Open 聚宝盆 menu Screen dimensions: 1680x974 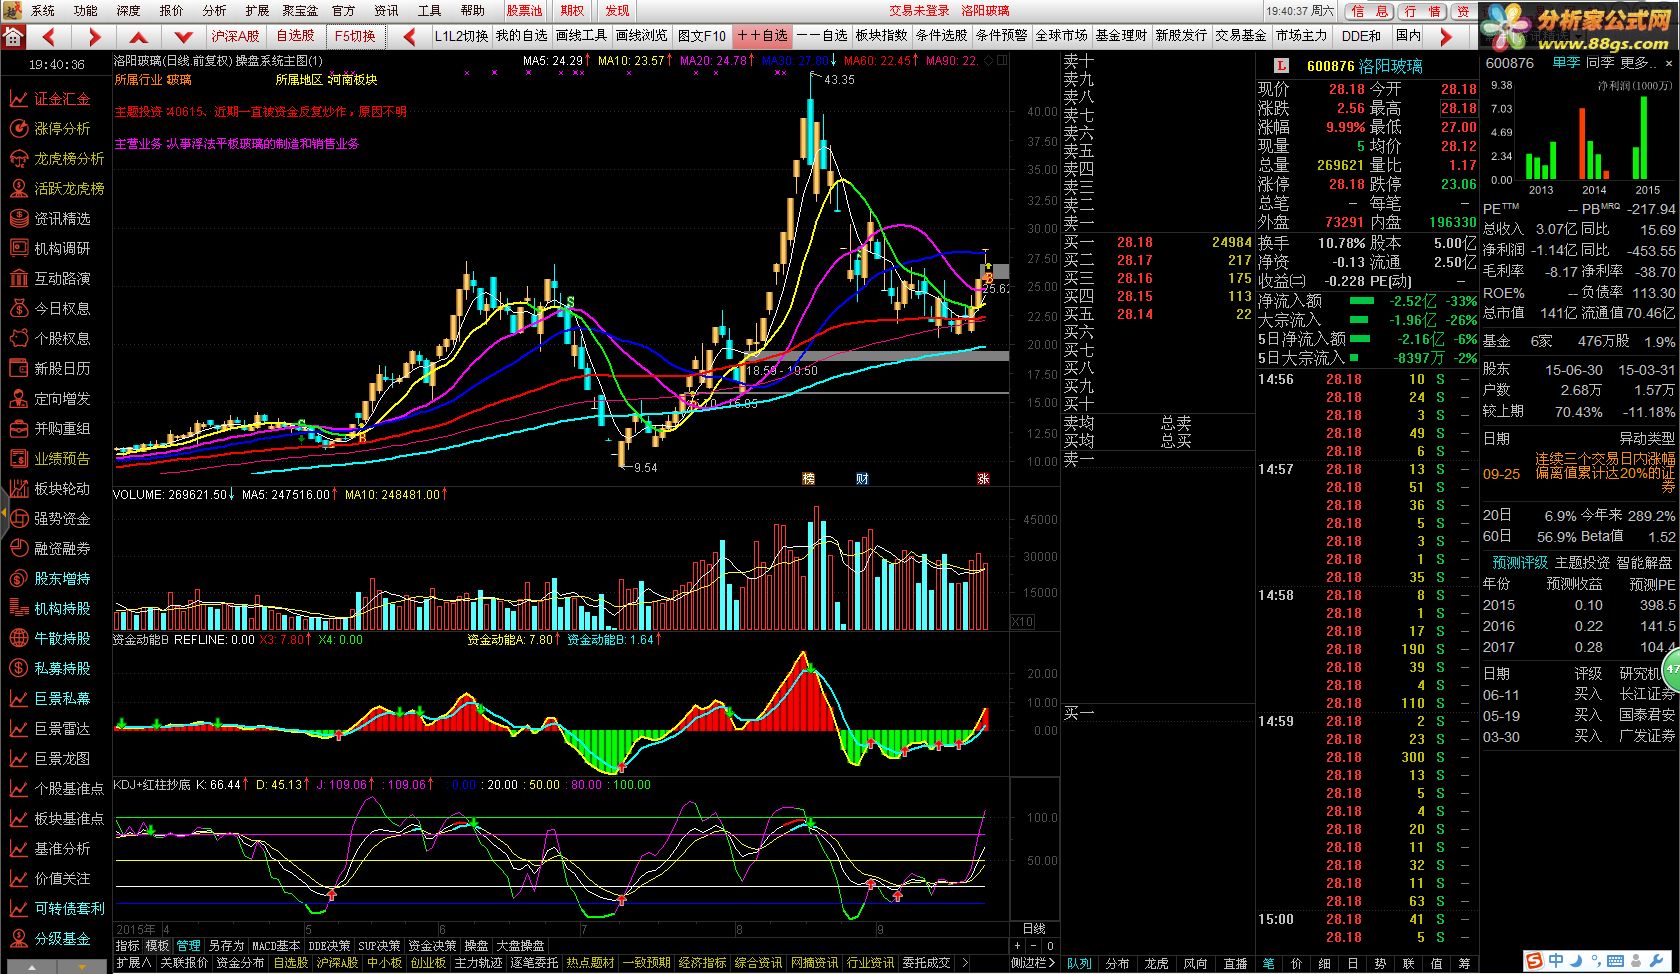tap(300, 11)
